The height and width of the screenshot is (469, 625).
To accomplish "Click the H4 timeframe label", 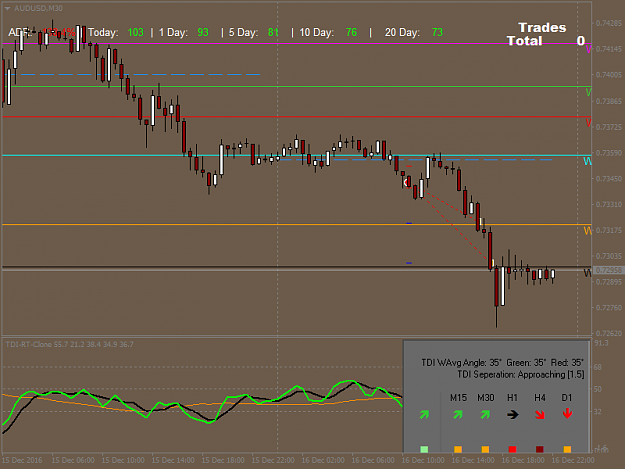I will [x=540, y=398].
